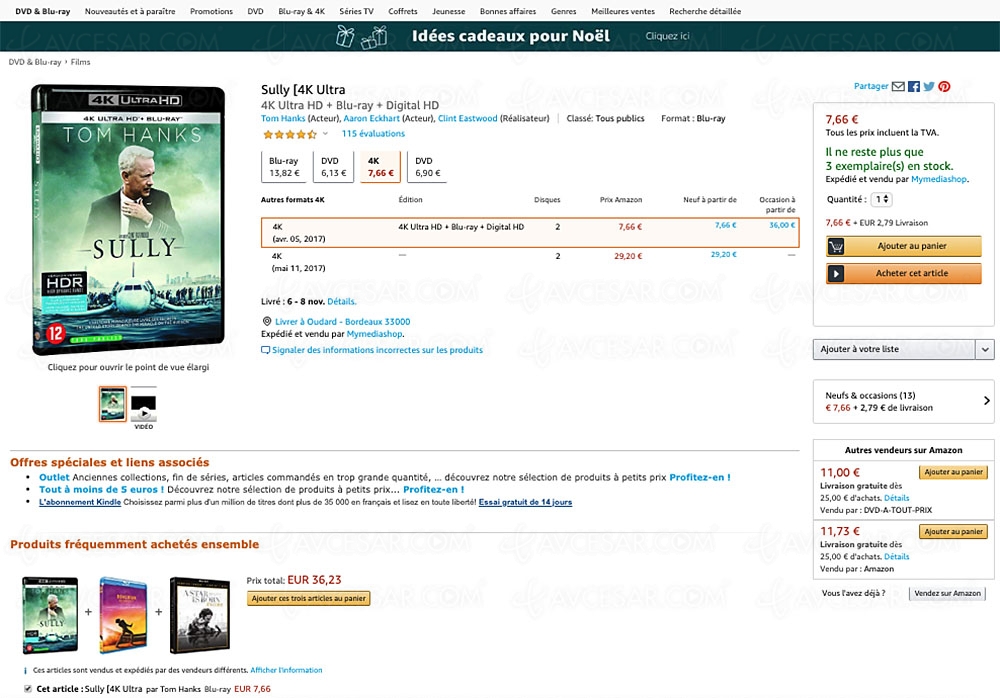Select the DVD 6,90 € format tab
The height and width of the screenshot is (698, 1000).
427,167
